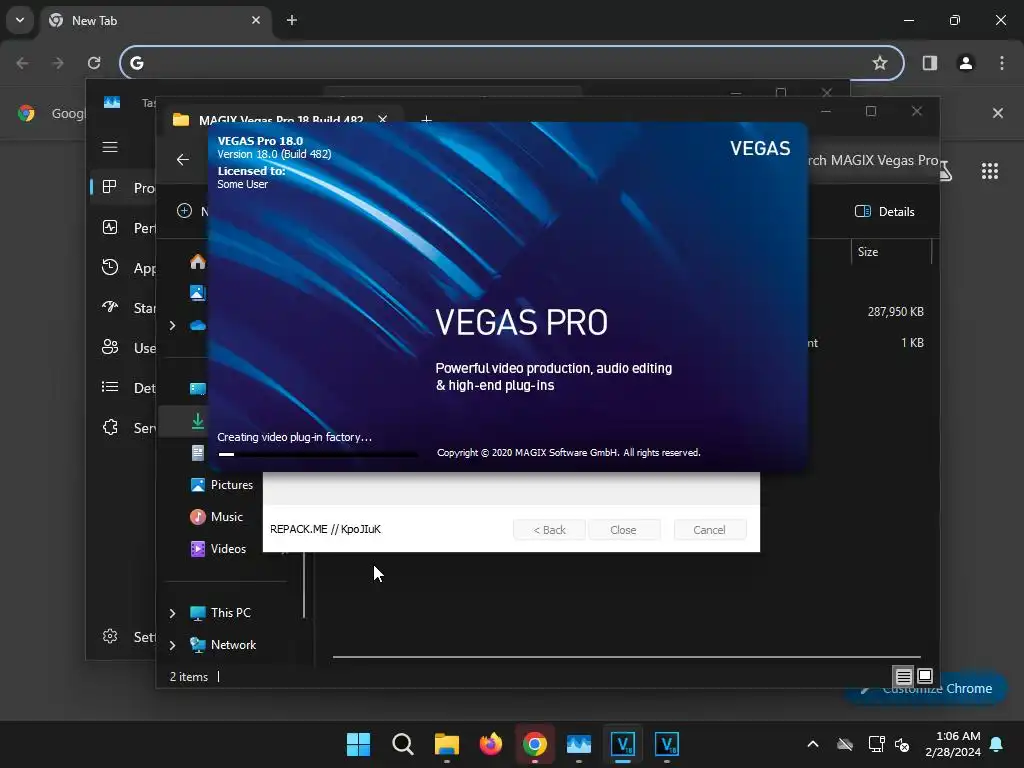Add a new Chrome tab
The height and width of the screenshot is (768, 1024).
click(x=292, y=20)
